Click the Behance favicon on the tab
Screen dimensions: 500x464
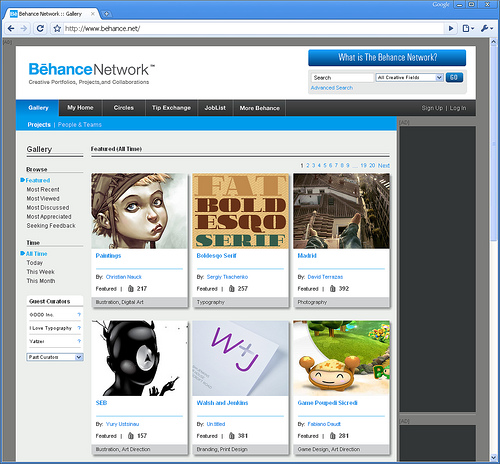(14, 14)
